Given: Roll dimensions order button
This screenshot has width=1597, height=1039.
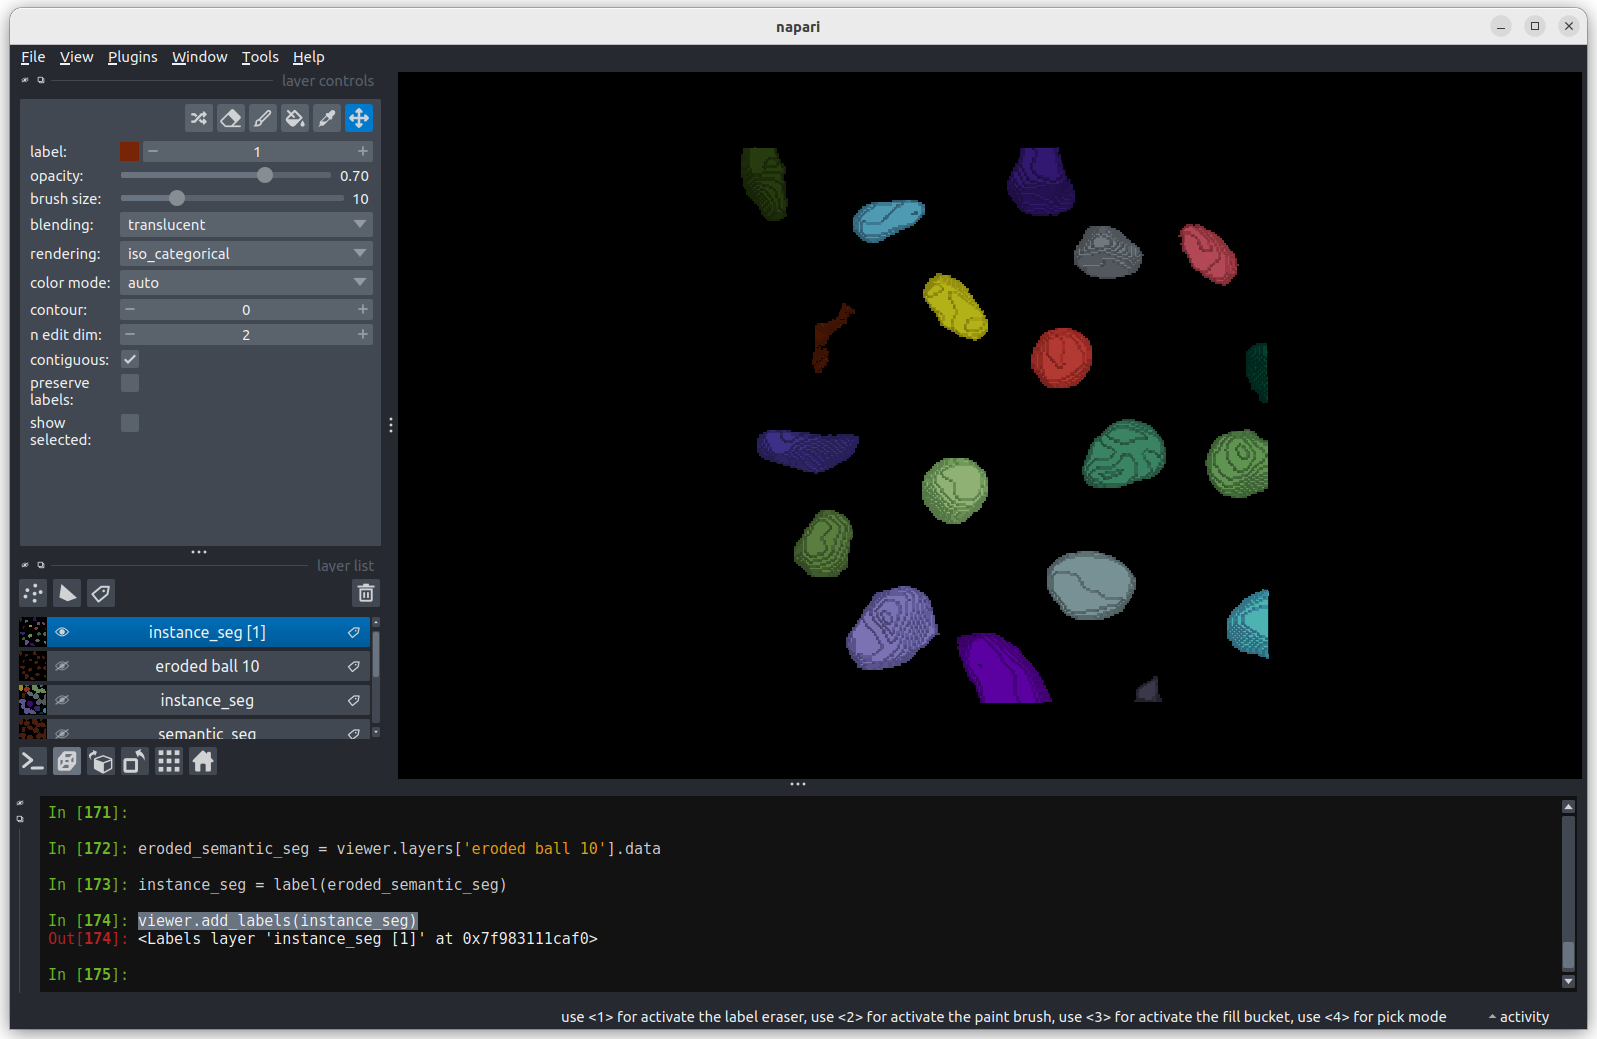Looking at the screenshot, I should tap(101, 762).
